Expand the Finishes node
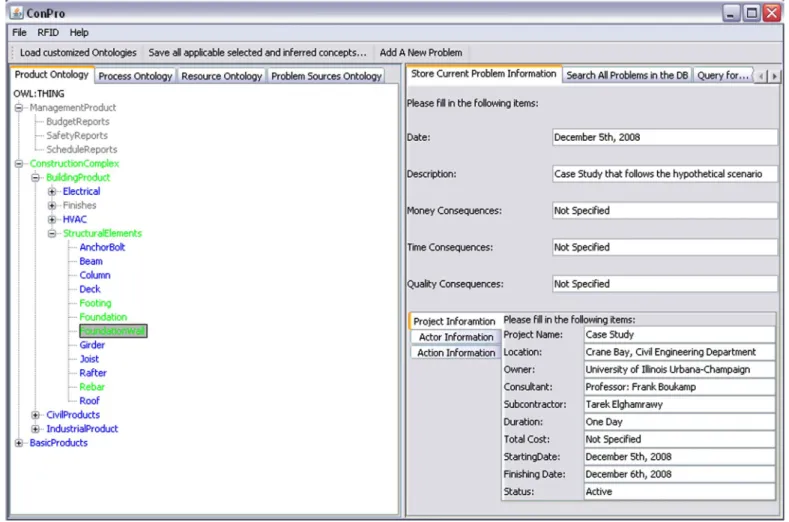This screenshot has width=789, height=522. pos(52,205)
